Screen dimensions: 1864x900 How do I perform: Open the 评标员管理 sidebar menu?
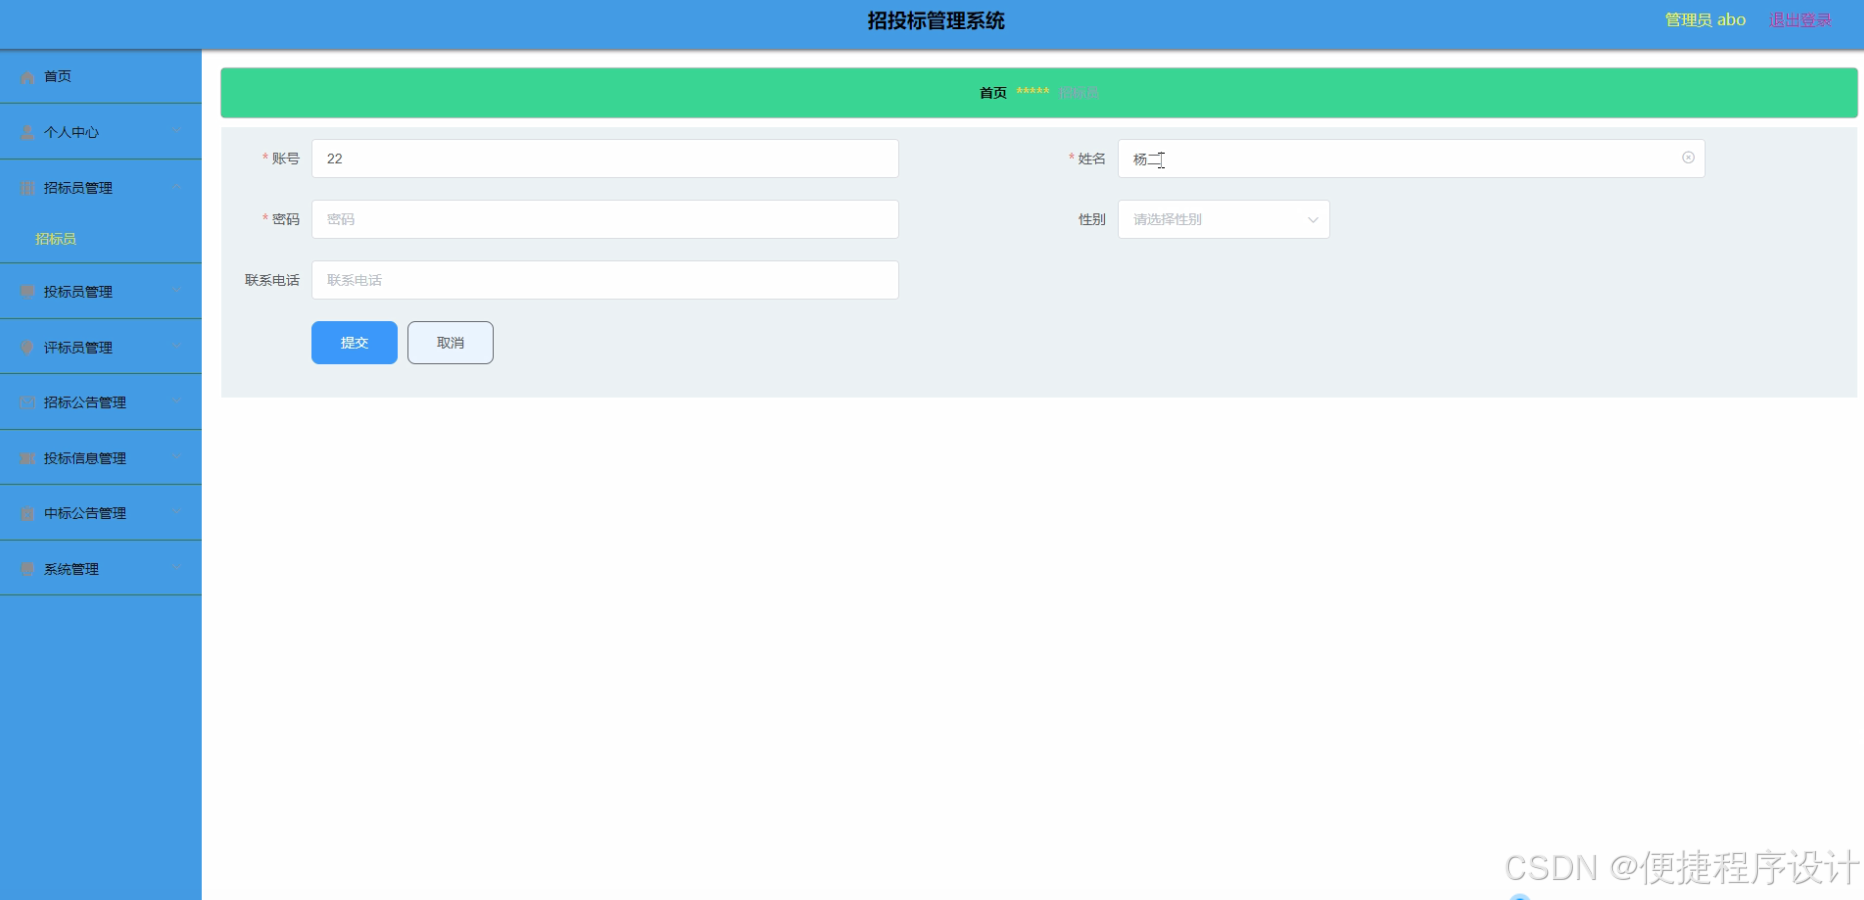100,348
